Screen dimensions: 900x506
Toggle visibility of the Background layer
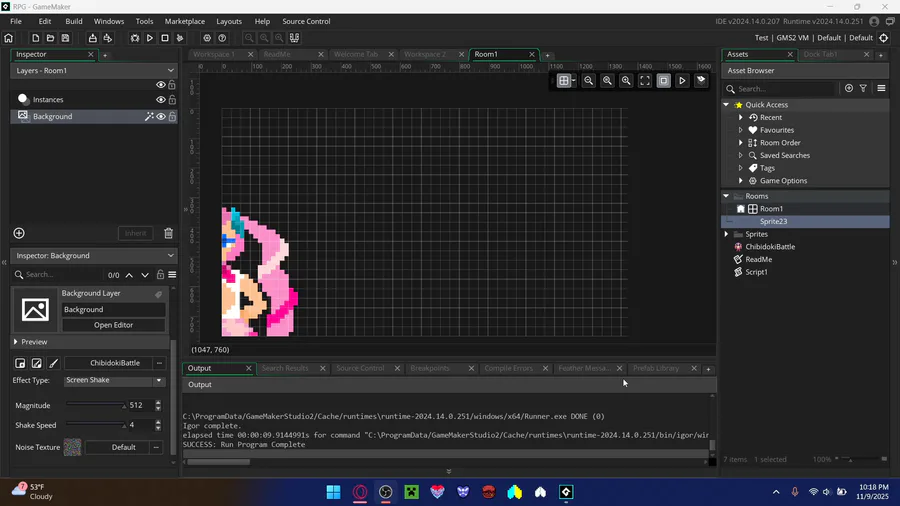(161, 116)
